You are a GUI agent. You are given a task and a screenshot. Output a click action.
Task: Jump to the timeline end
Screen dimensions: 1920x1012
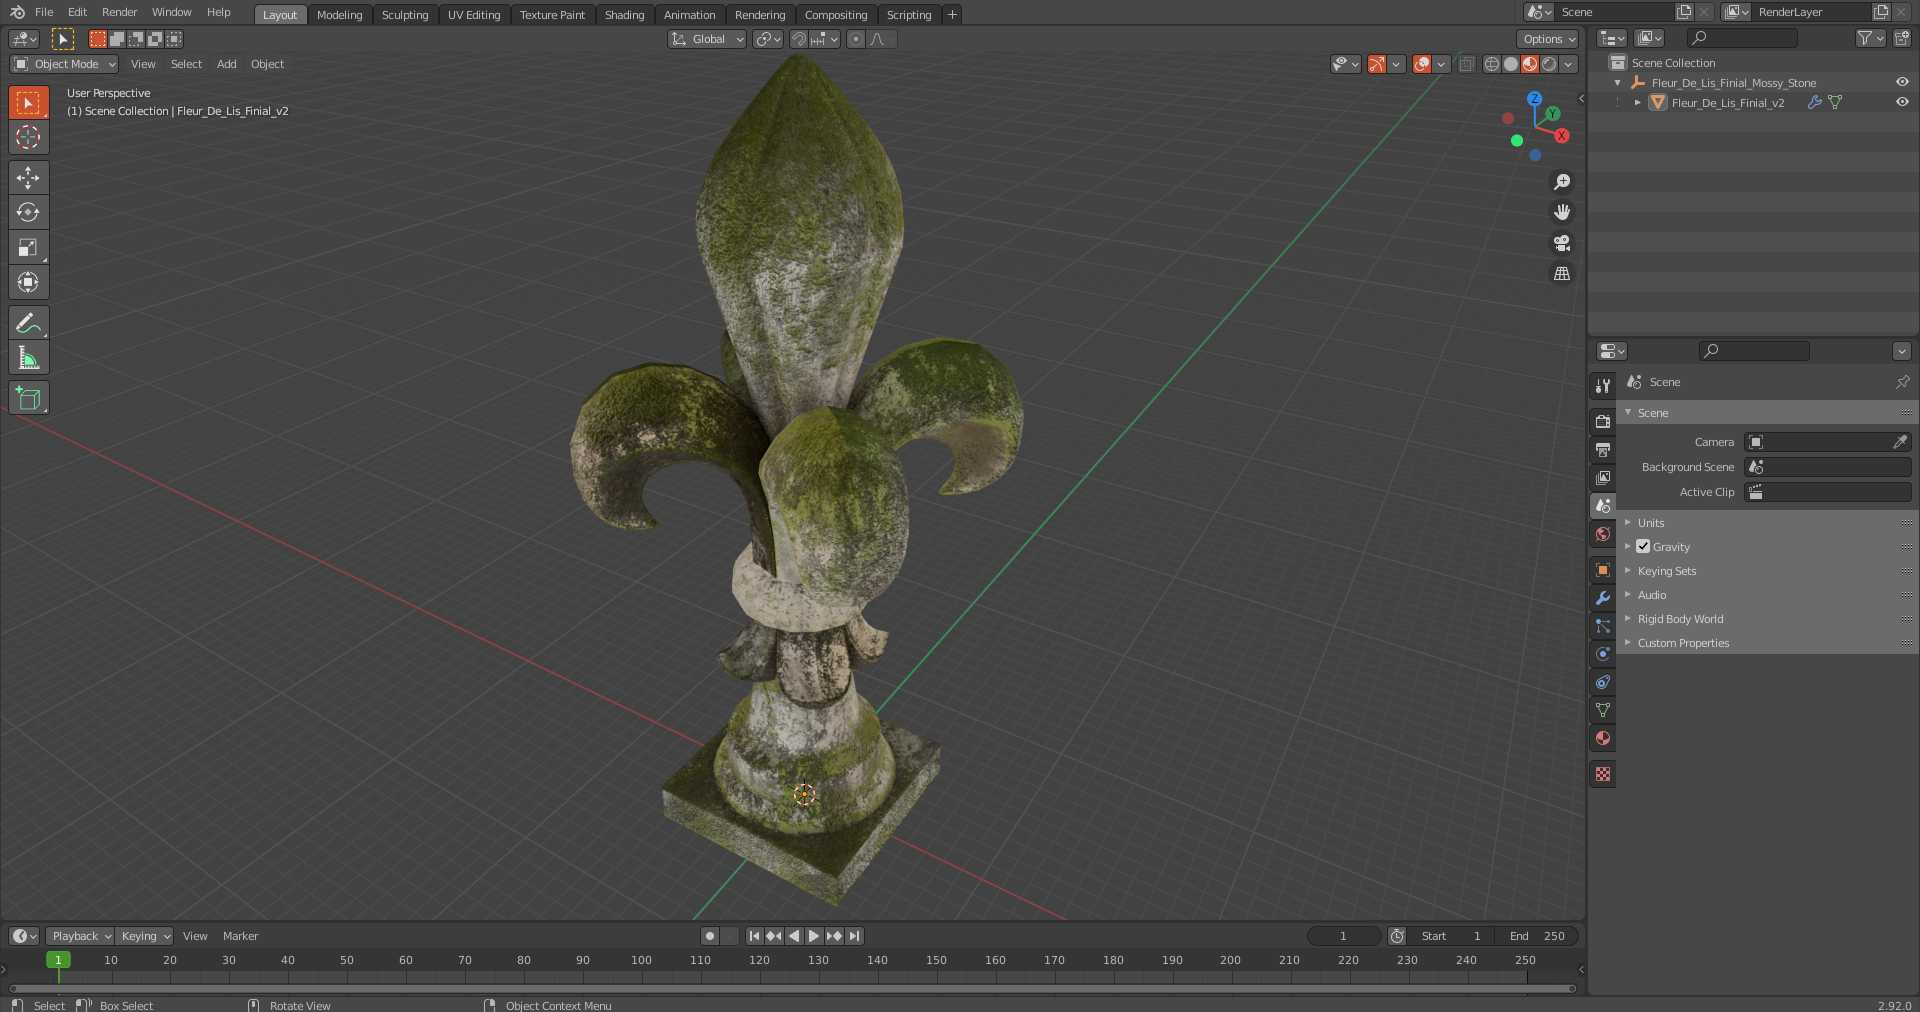[x=854, y=936]
